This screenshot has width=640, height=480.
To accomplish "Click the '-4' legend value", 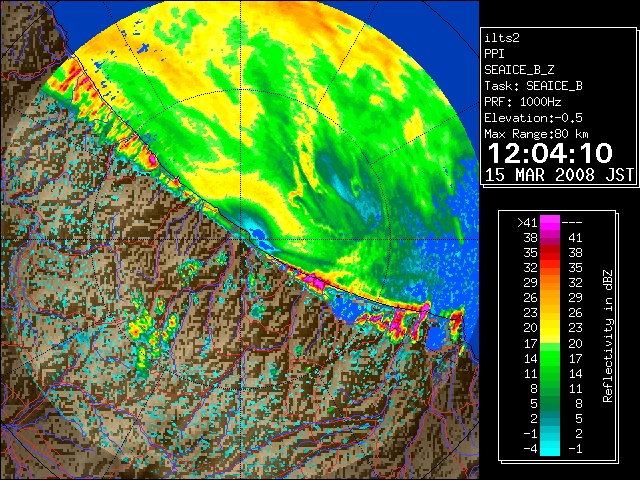I will (x=530, y=449).
